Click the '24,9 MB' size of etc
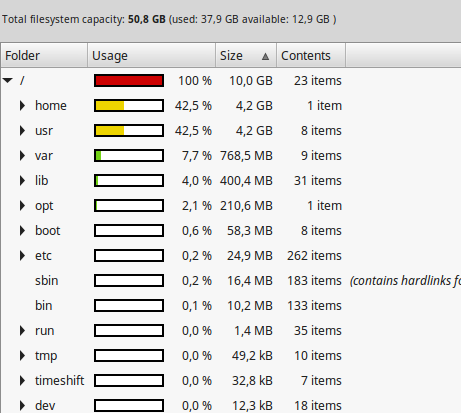The width and height of the screenshot is (461, 413). tap(250, 256)
